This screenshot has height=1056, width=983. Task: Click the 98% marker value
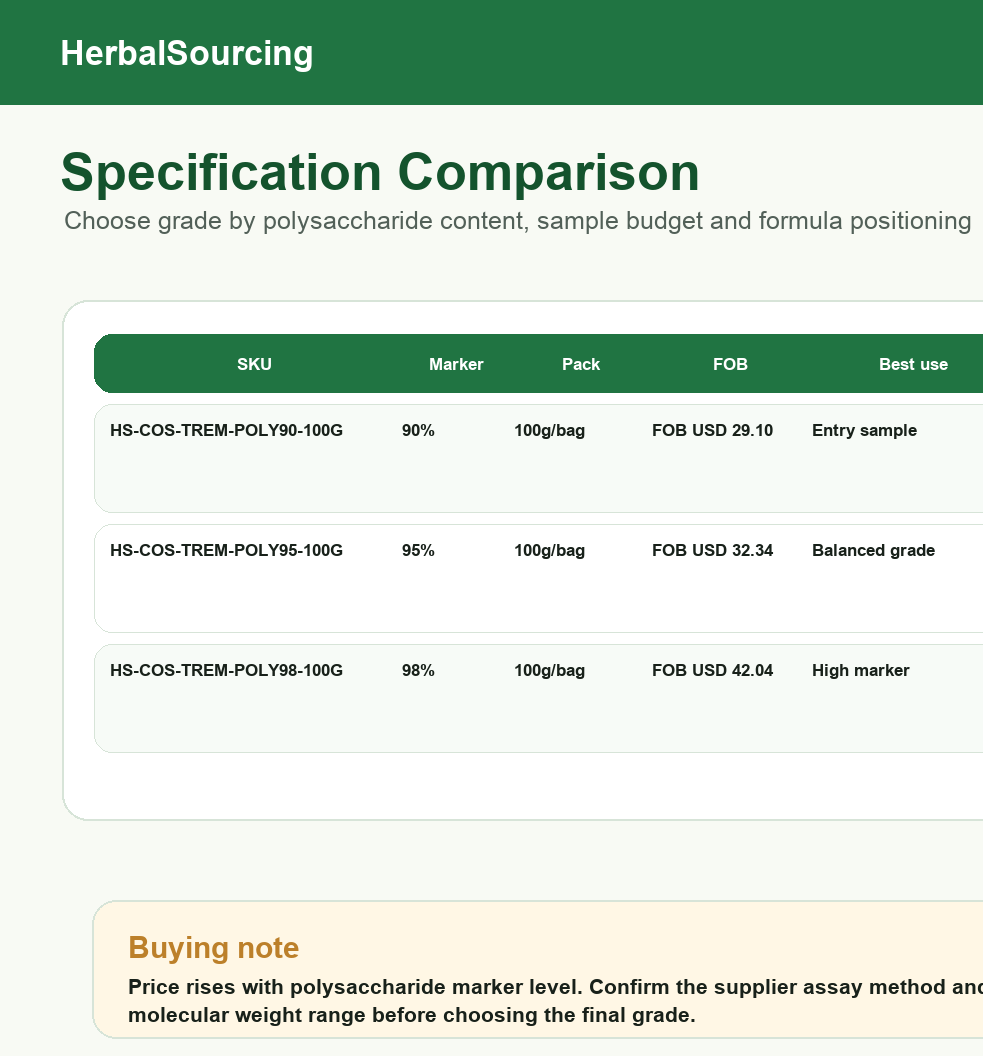pyautogui.click(x=418, y=670)
